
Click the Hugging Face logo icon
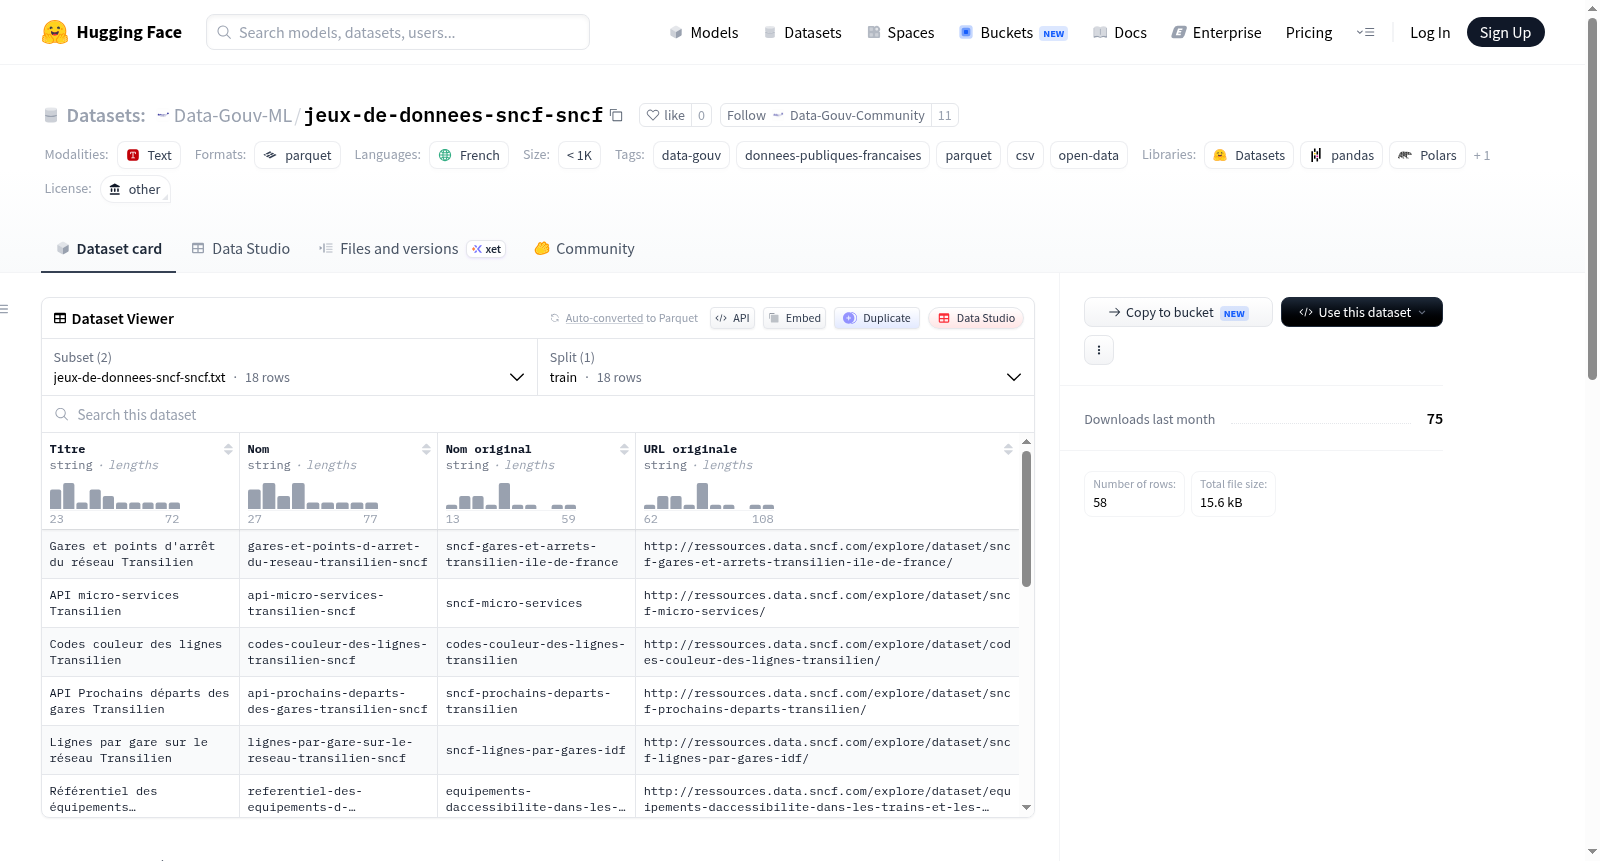(x=55, y=32)
